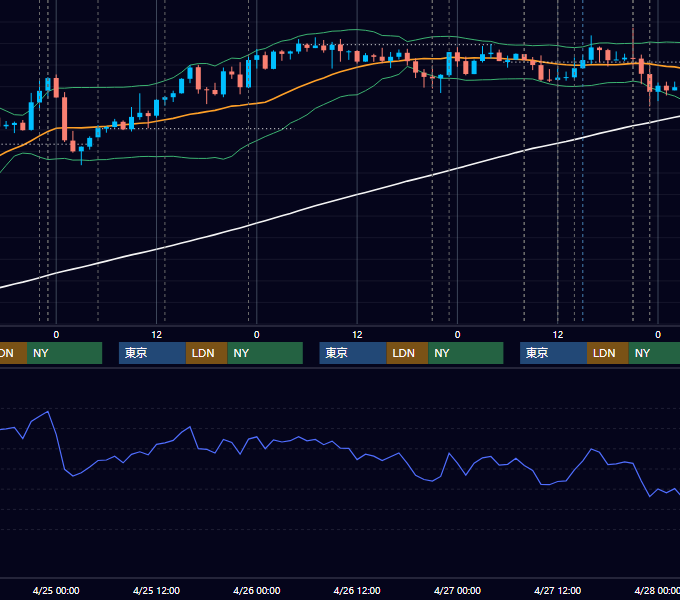Click the 4/25 12:00 time axis label
Screen dimensions: 680x600
156,590
